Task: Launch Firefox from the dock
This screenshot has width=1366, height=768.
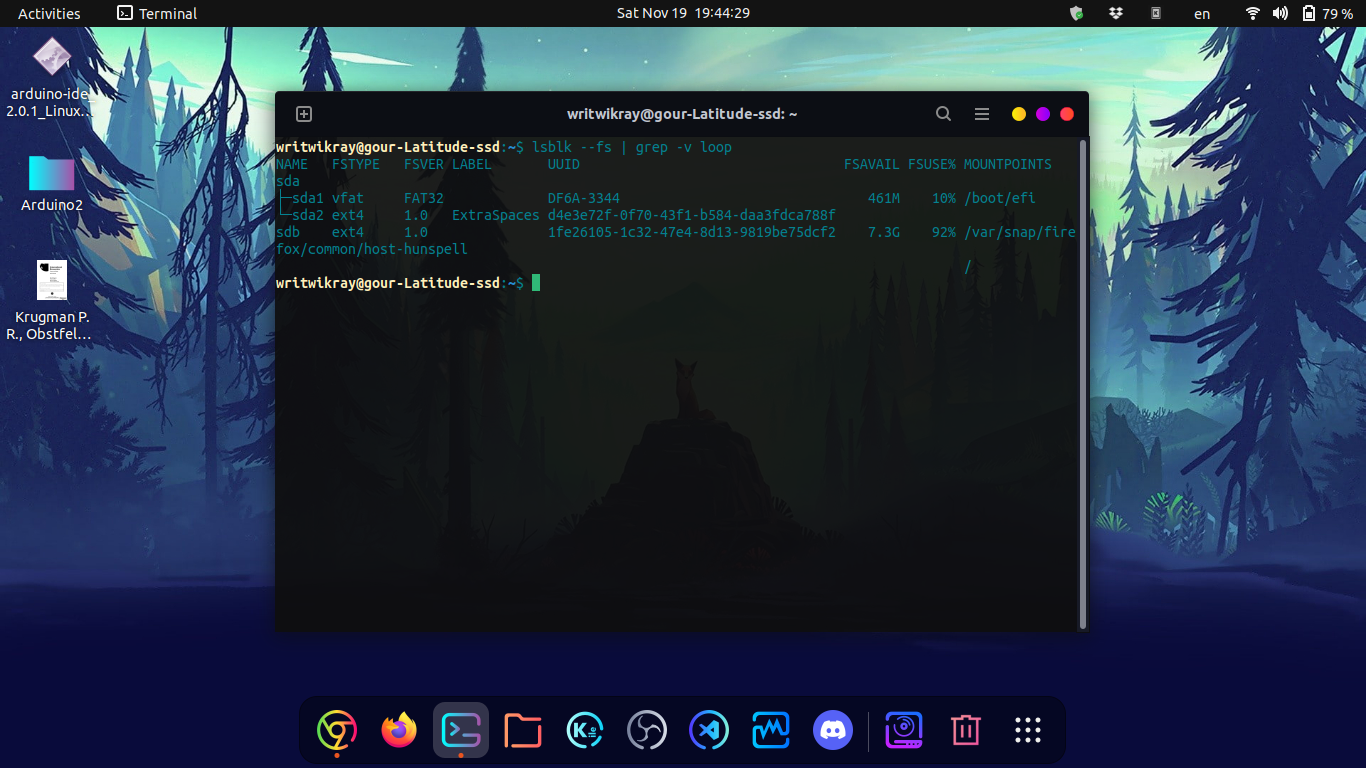Action: [x=398, y=730]
